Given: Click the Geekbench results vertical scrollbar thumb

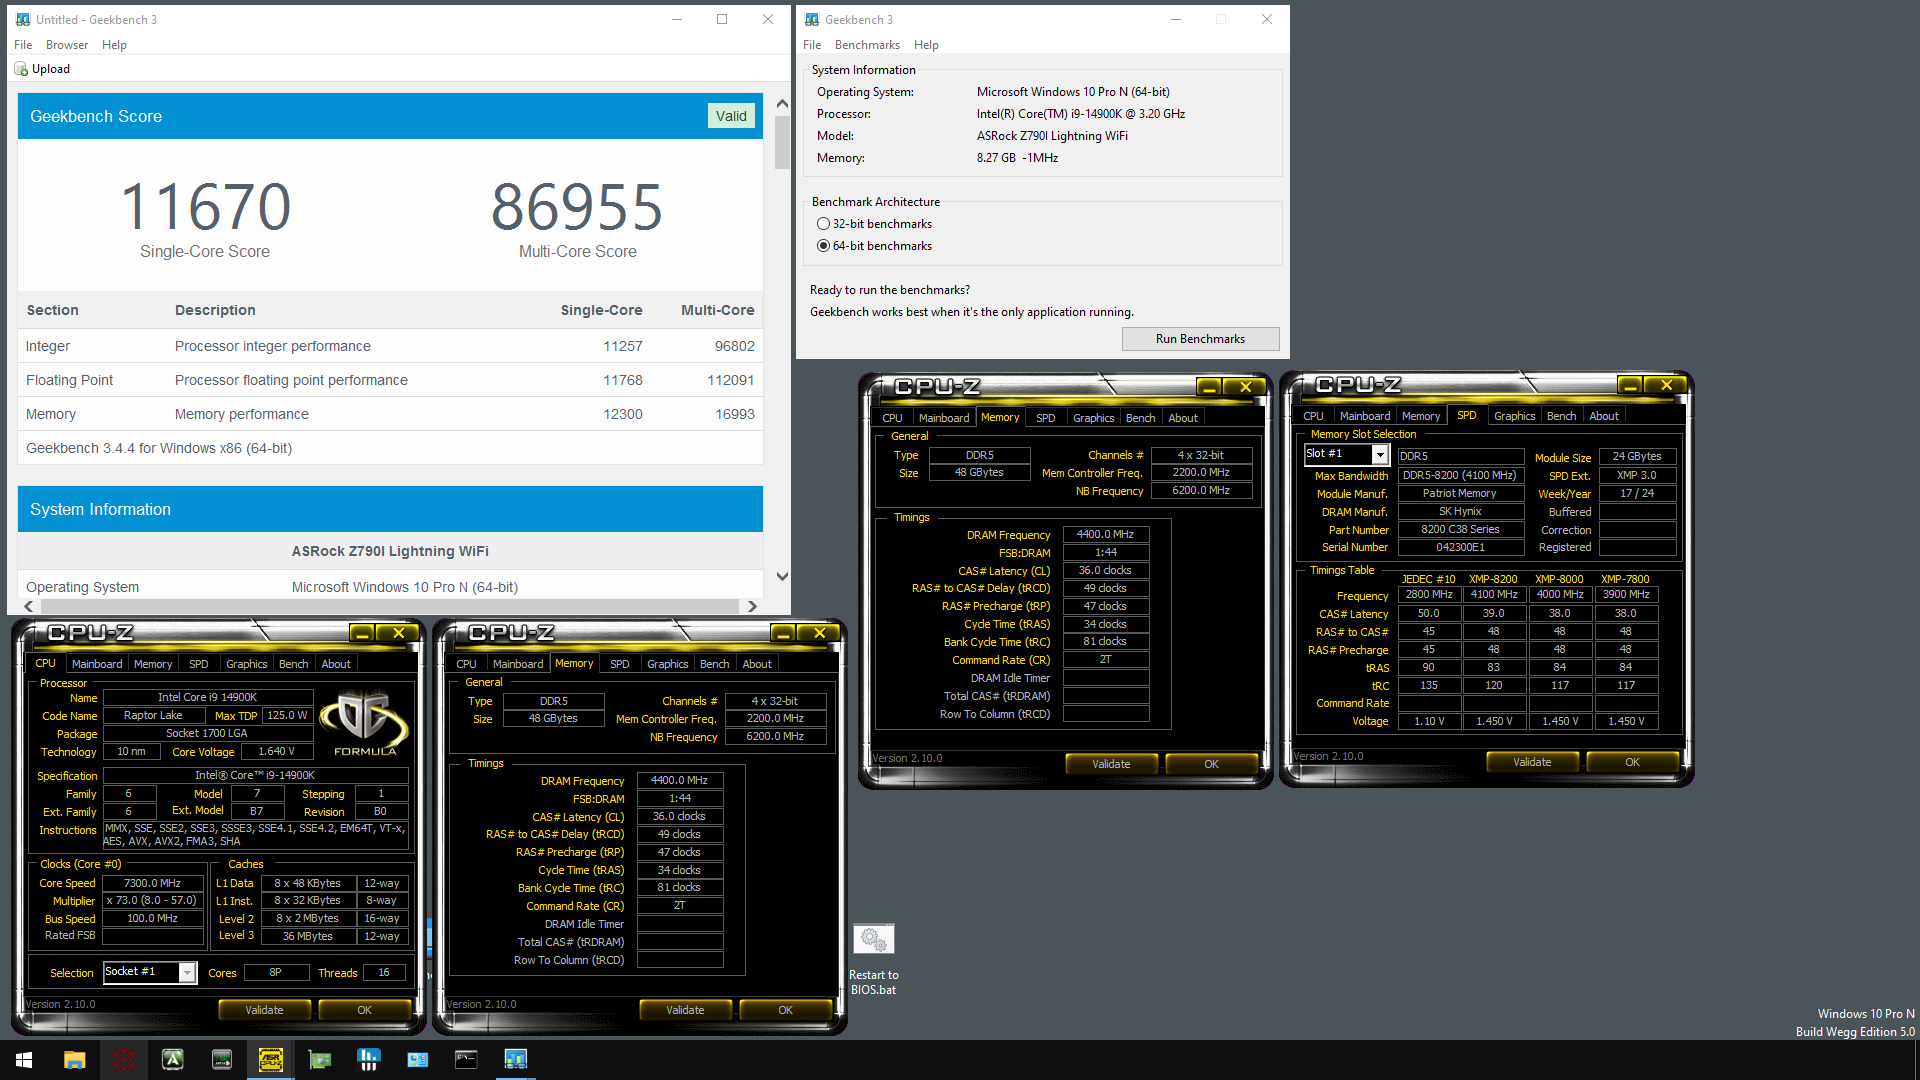Looking at the screenshot, I should [x=782, y=142].
